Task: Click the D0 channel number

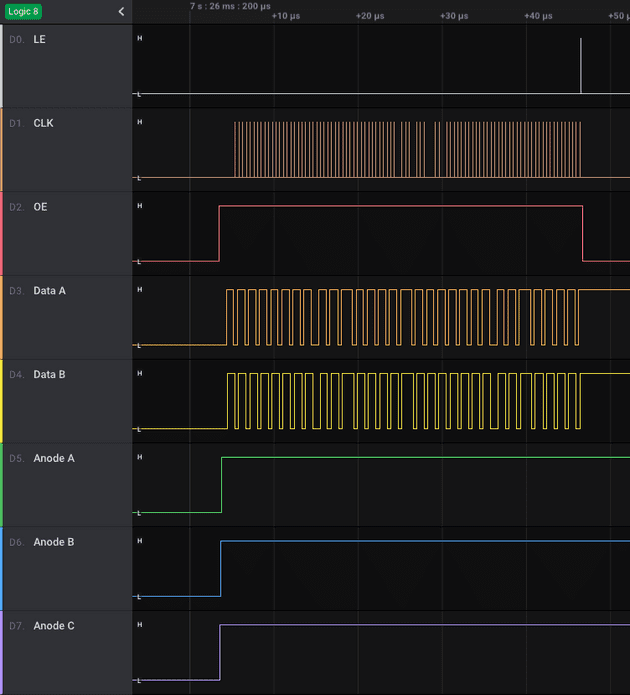Action: [x=15, y=39]
